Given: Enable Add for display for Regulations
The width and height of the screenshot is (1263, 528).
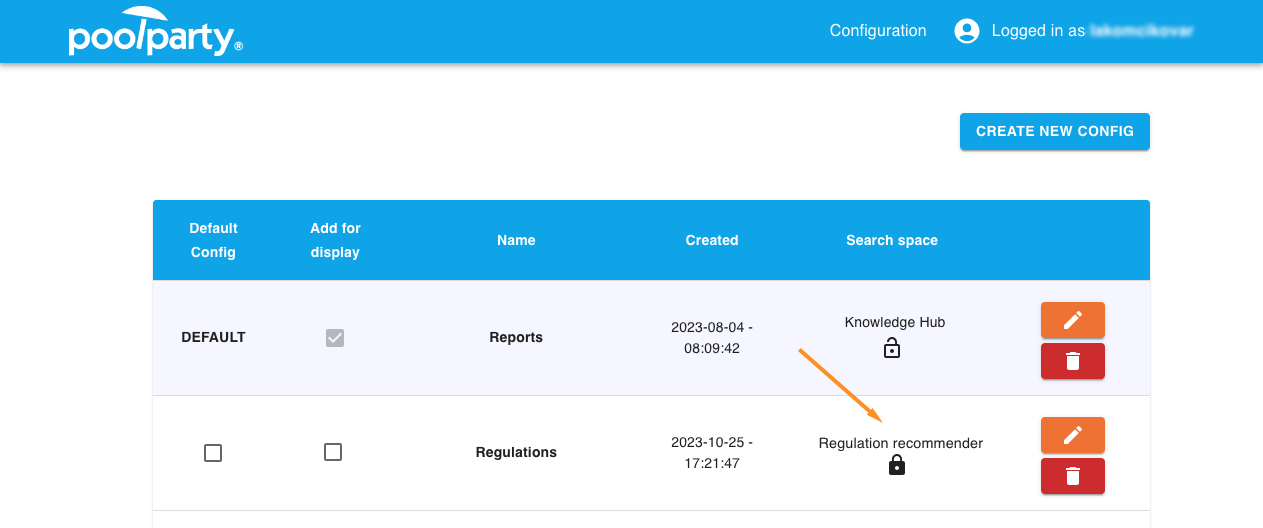Looking at the screenshot, I should [333, 452].
